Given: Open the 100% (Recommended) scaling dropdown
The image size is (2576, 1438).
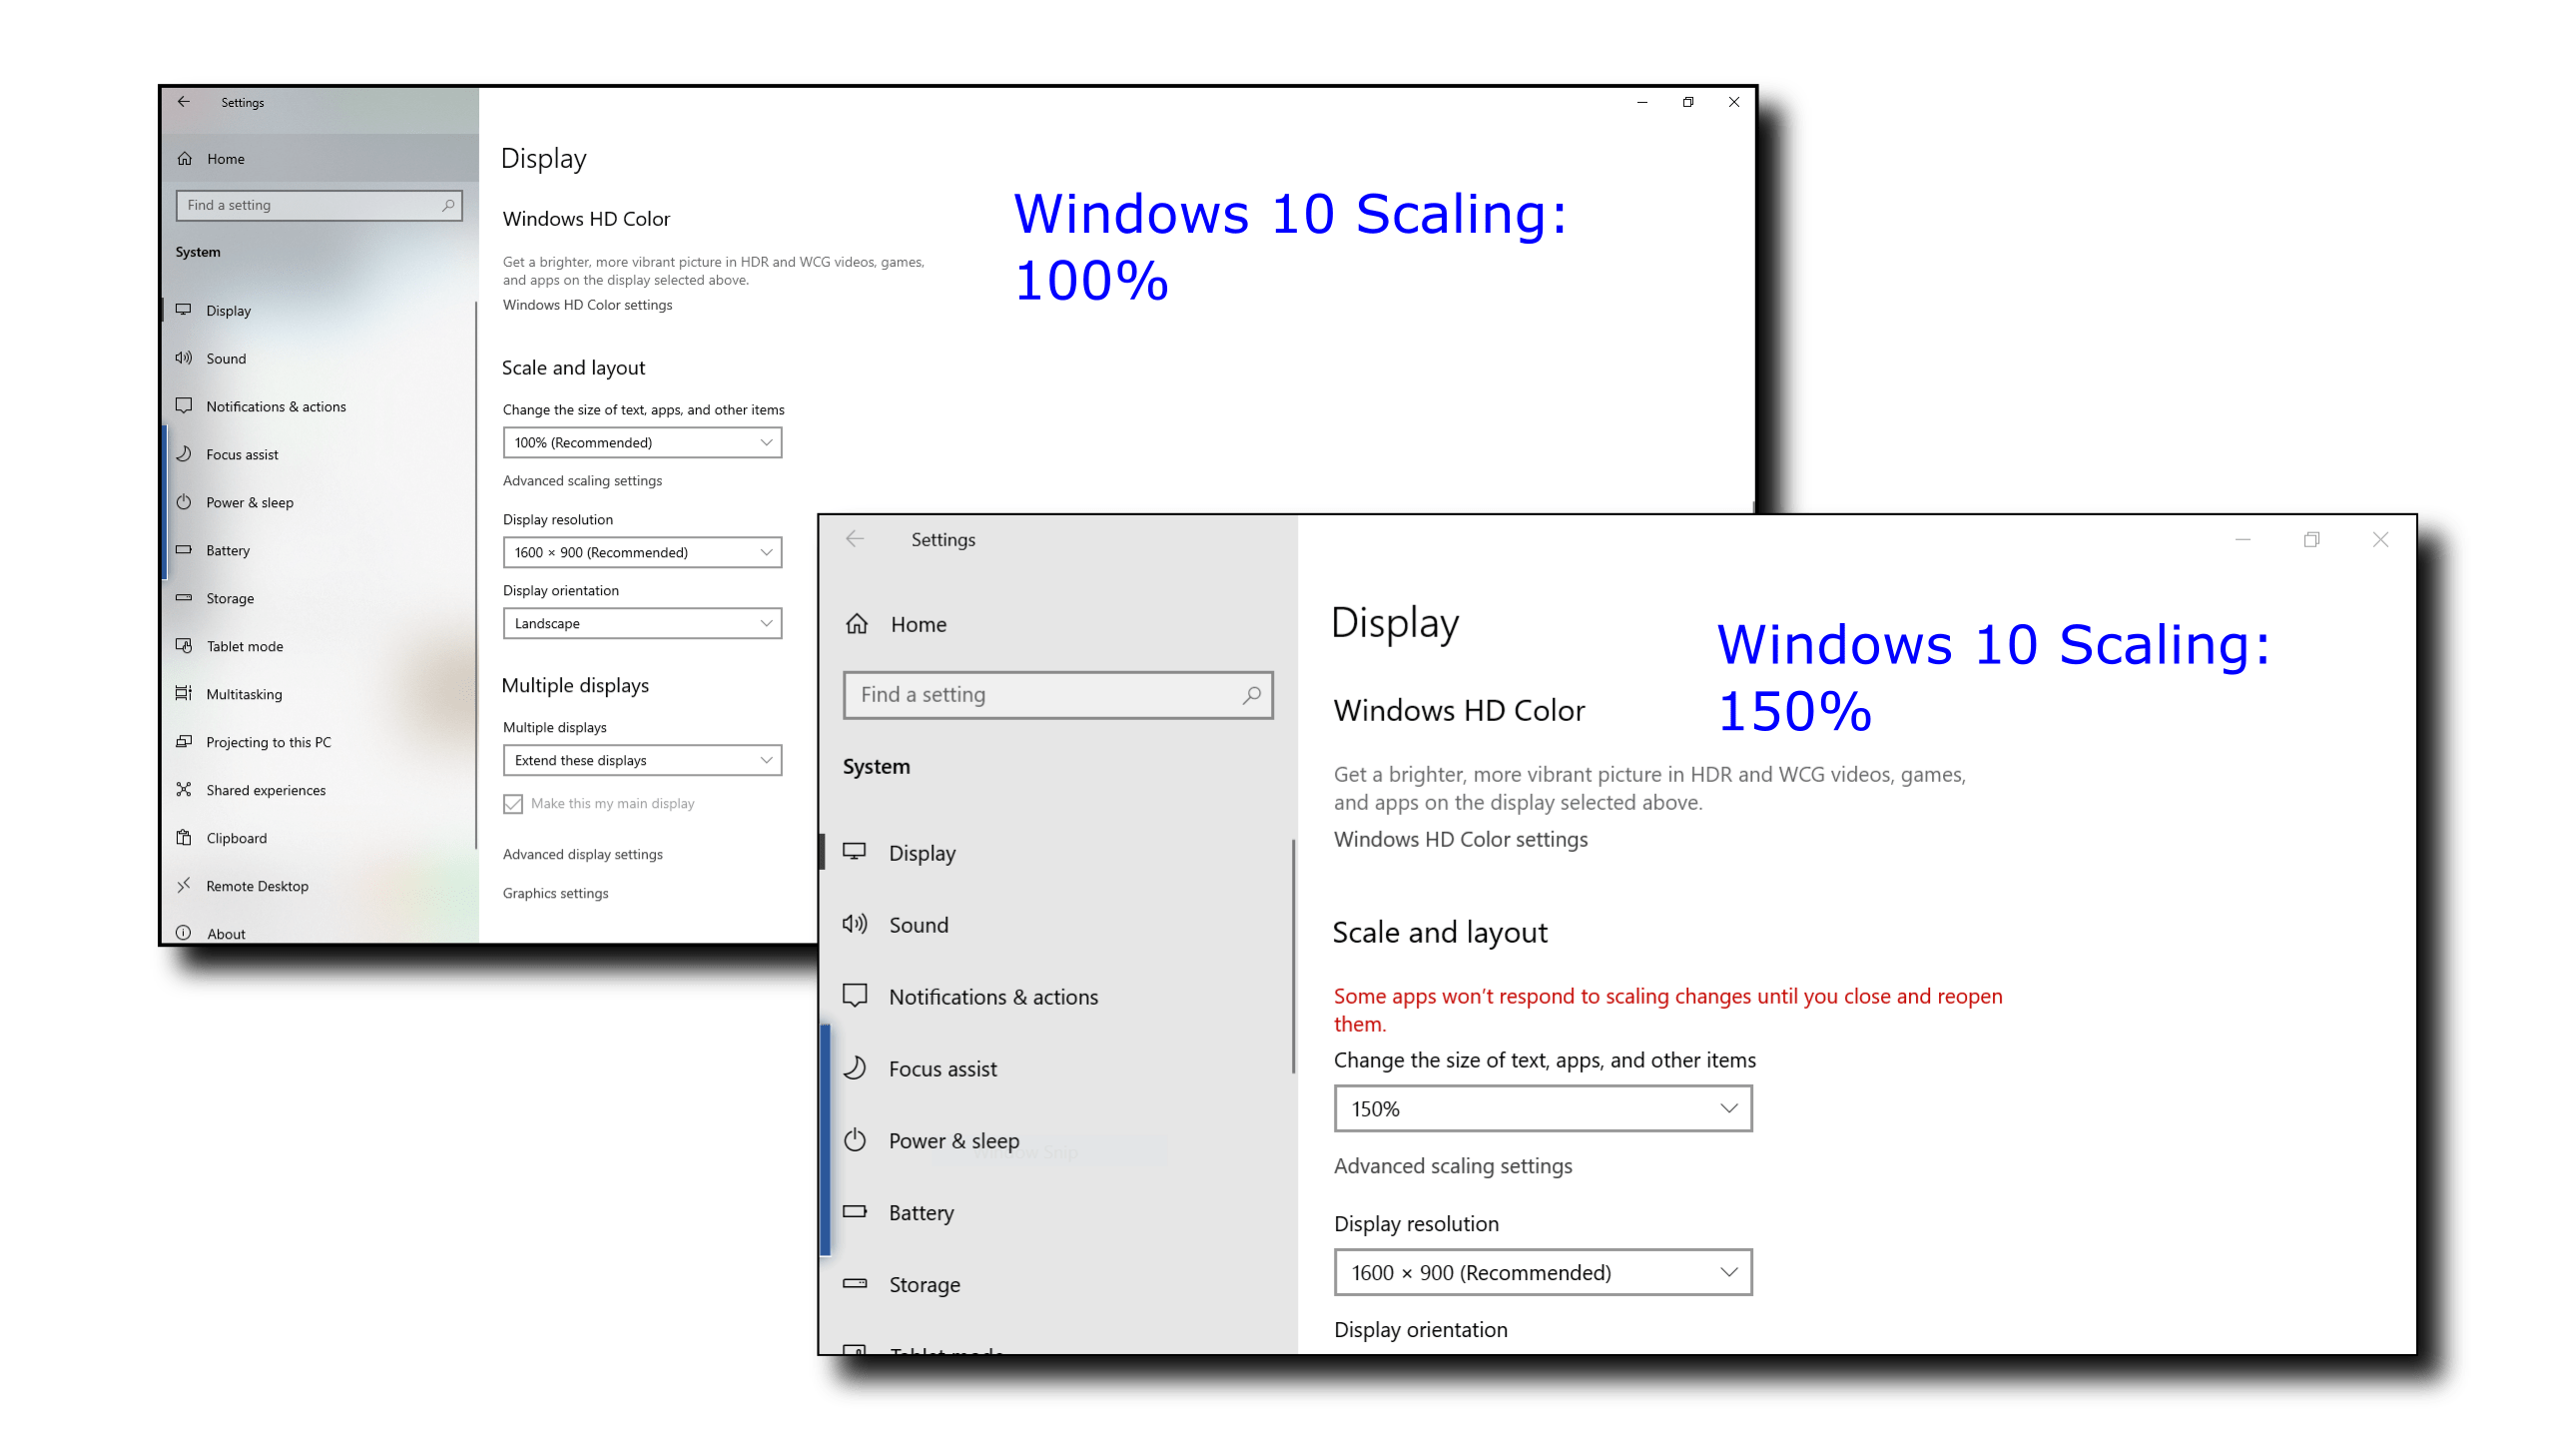Looking at the screenshot, I should (642, 443).
